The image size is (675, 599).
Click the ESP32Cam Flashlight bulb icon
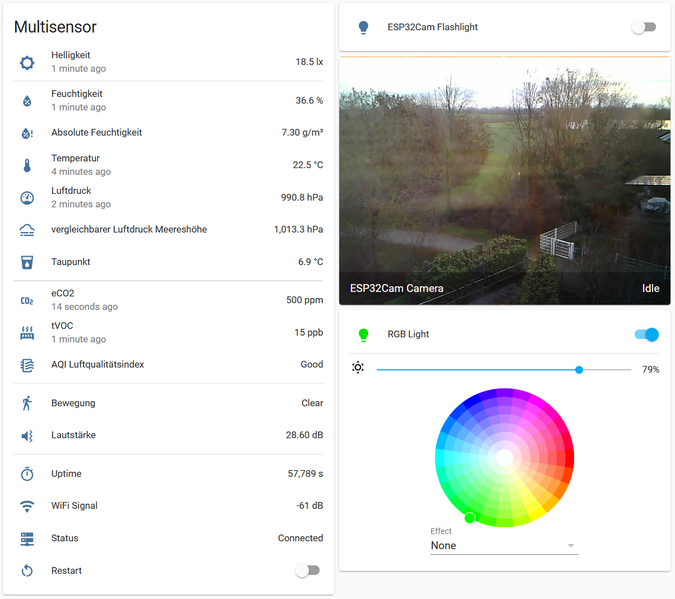(x=363, y=28)
